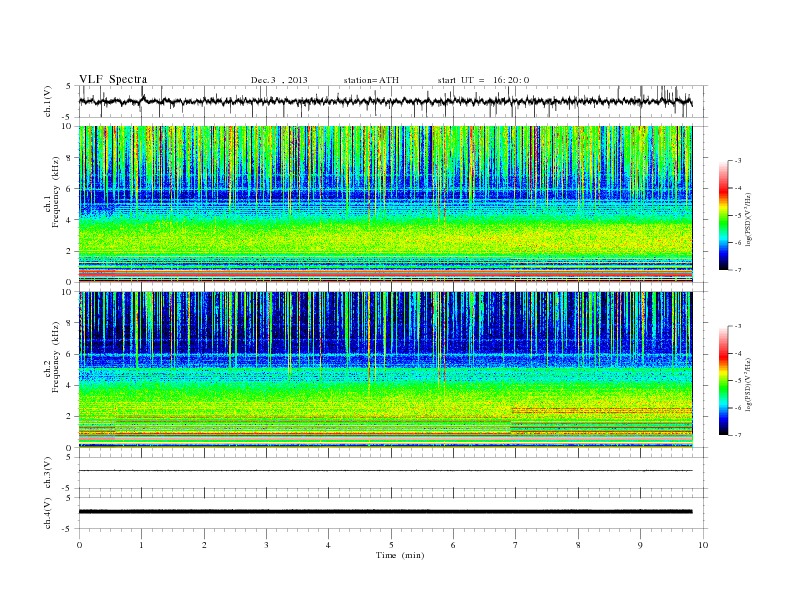Click the "Time (min)" axis title

coord(400,555)
